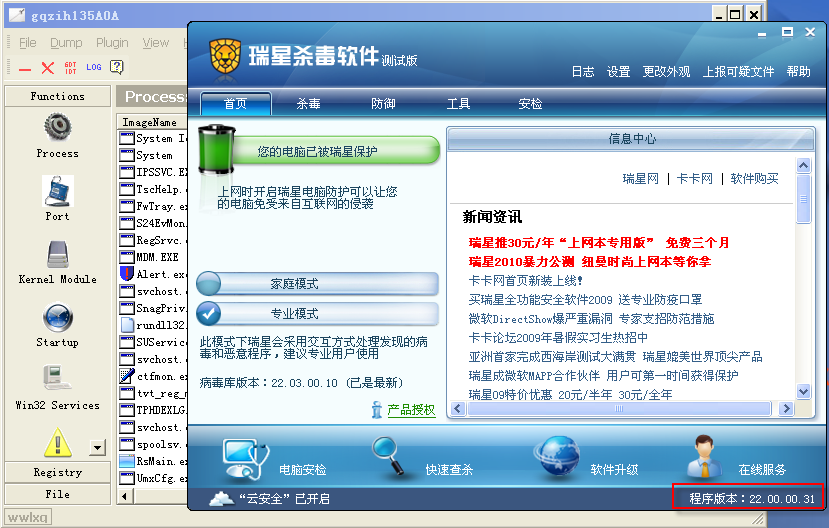Screen dimensions: 829x528
Task: Click the File button in Functions panel
Action: point(58,494)
